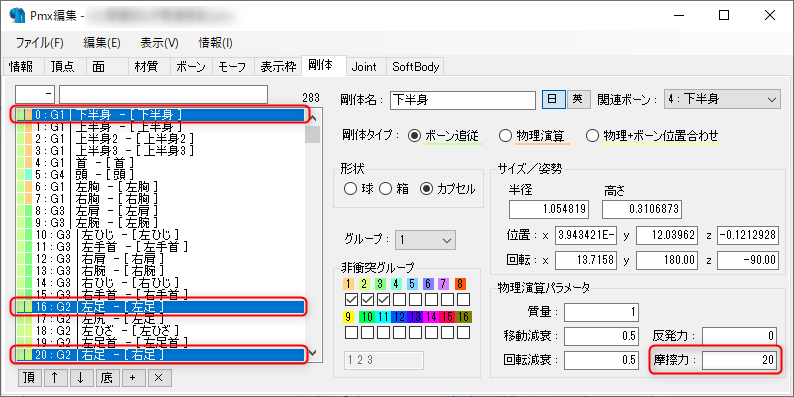Switch to the 面 tab

pyautogui.click(x=106, y=67)
